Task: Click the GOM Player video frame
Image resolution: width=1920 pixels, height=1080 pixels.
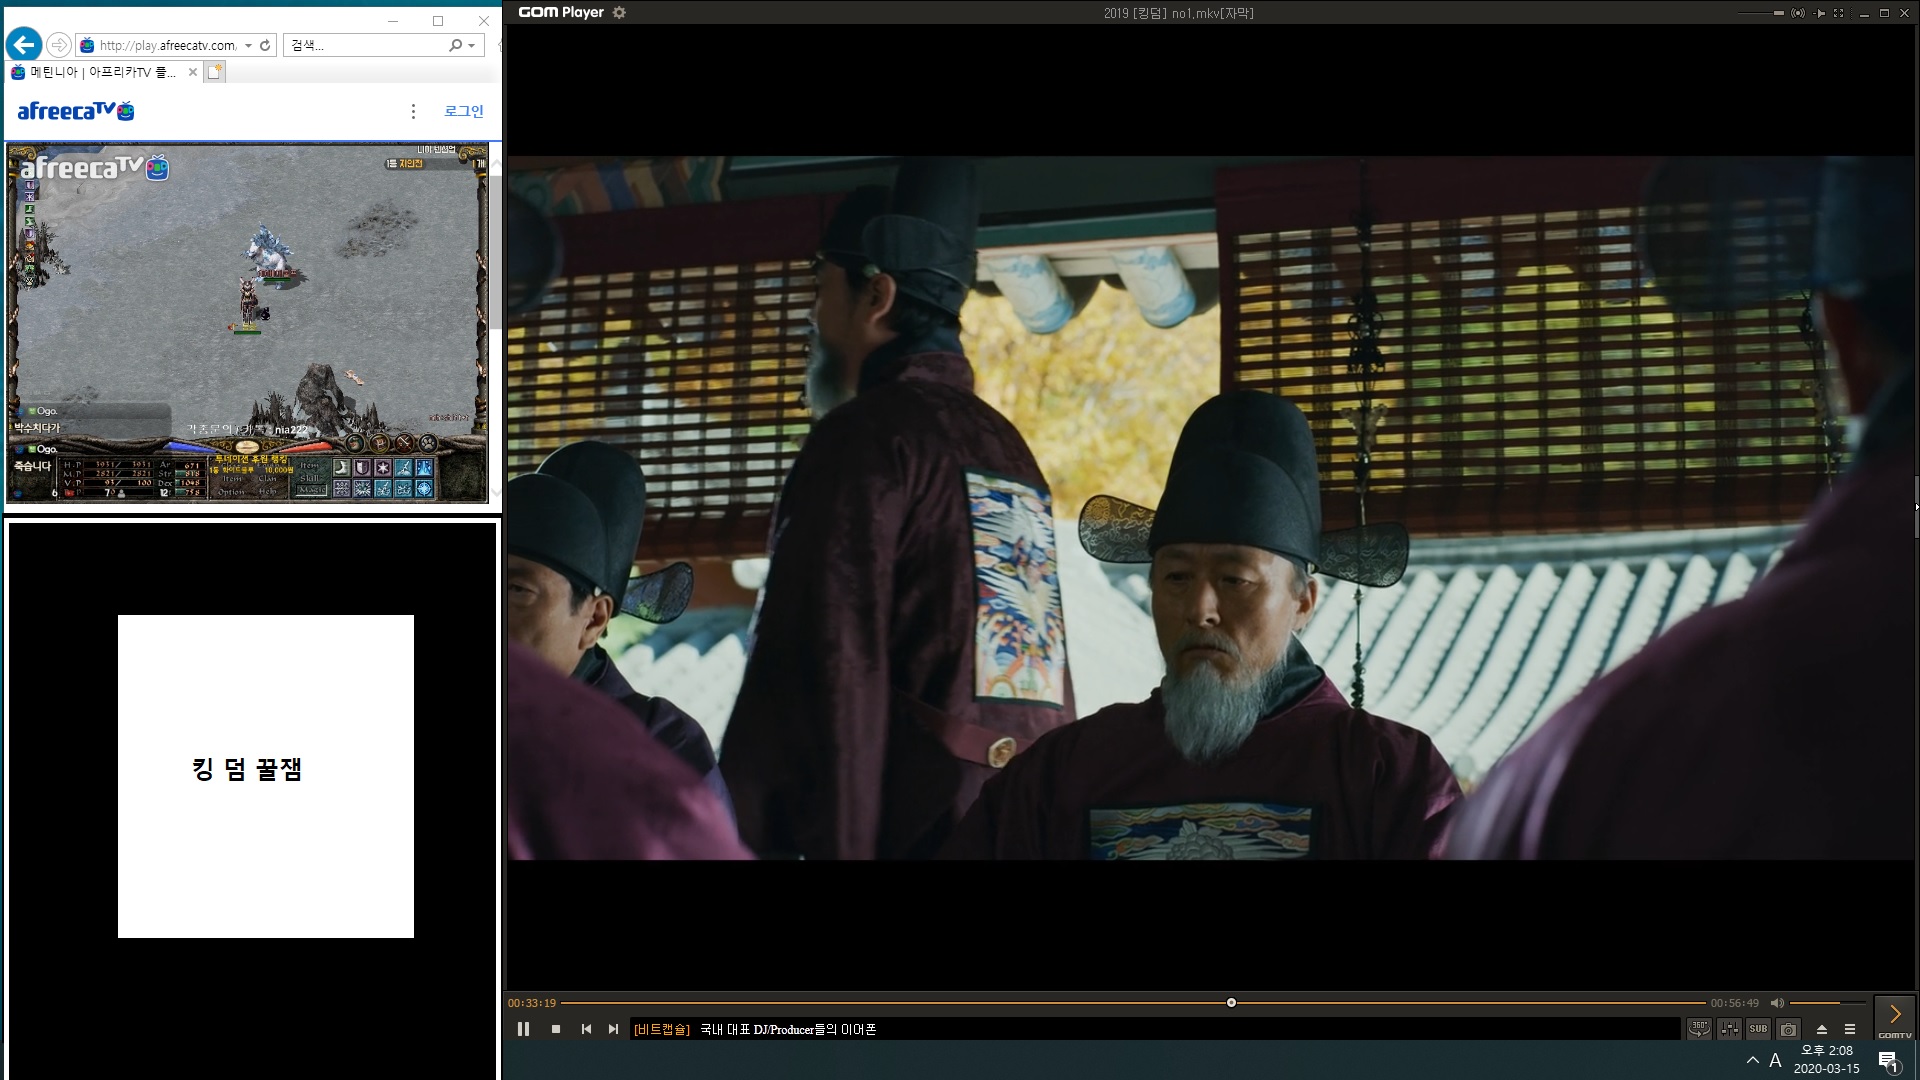Action: [x=1210, y=508]
